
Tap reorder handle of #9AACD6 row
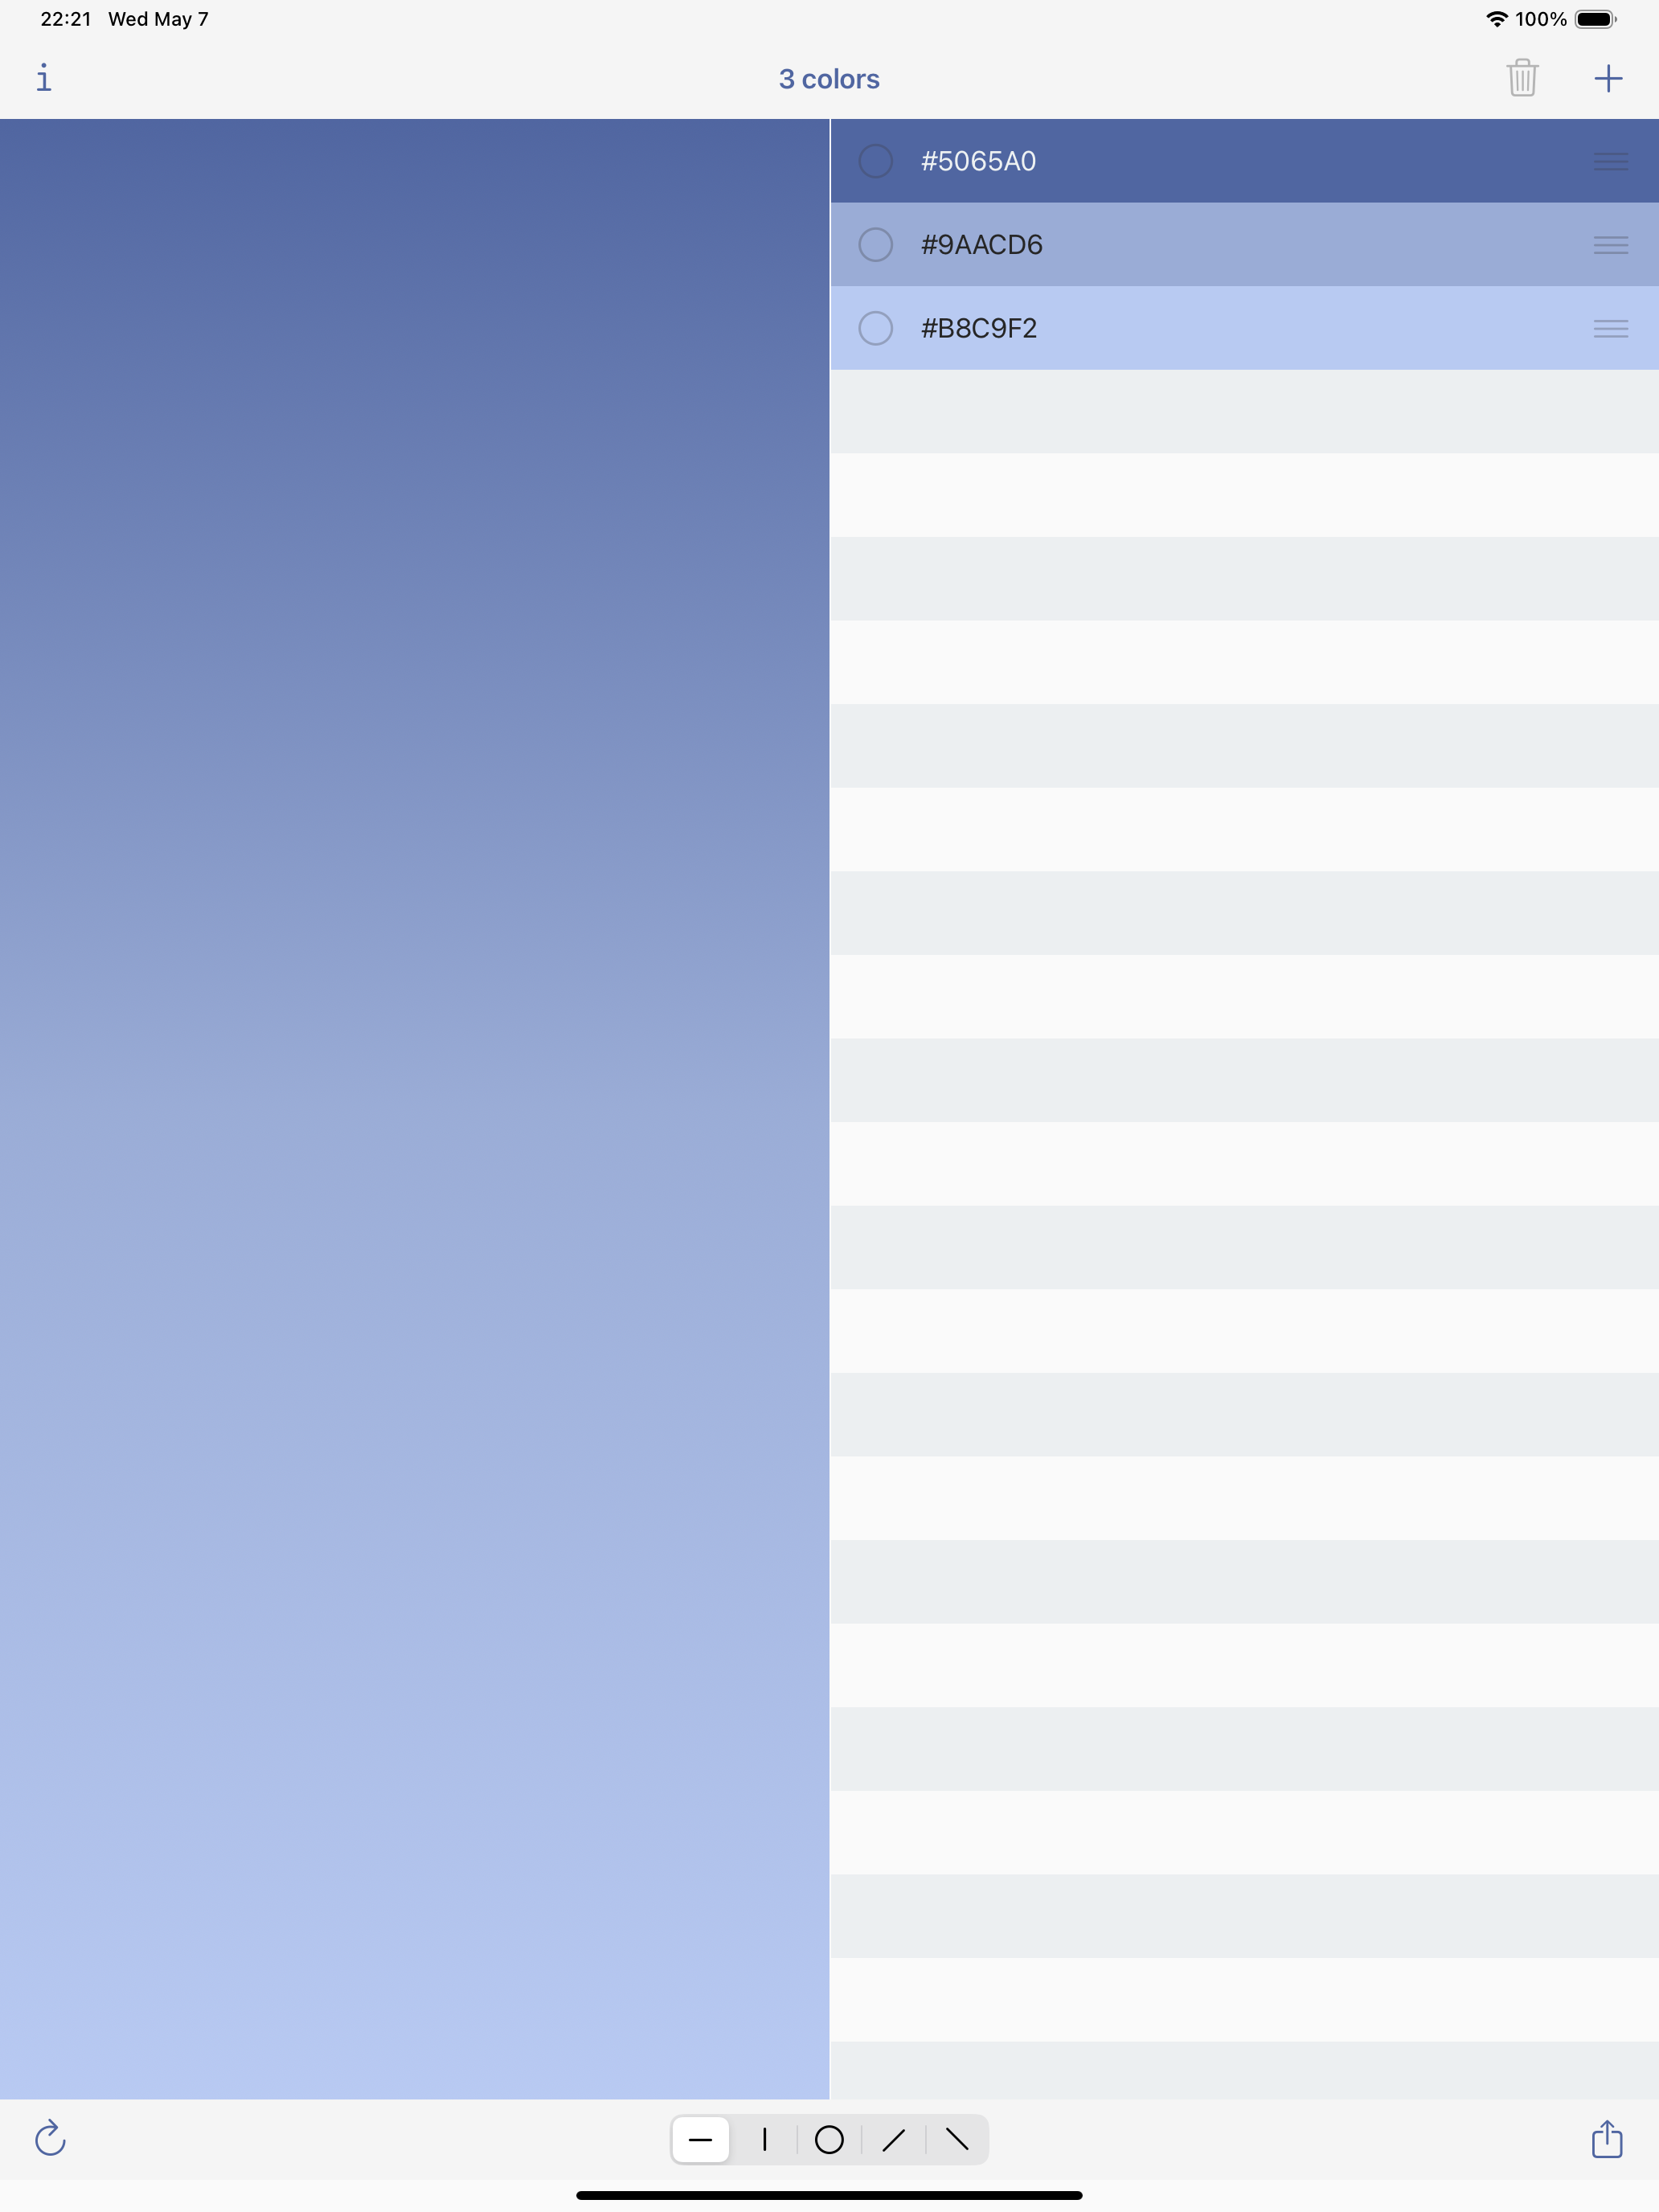pyautogui.click(x=1610, y=245)
